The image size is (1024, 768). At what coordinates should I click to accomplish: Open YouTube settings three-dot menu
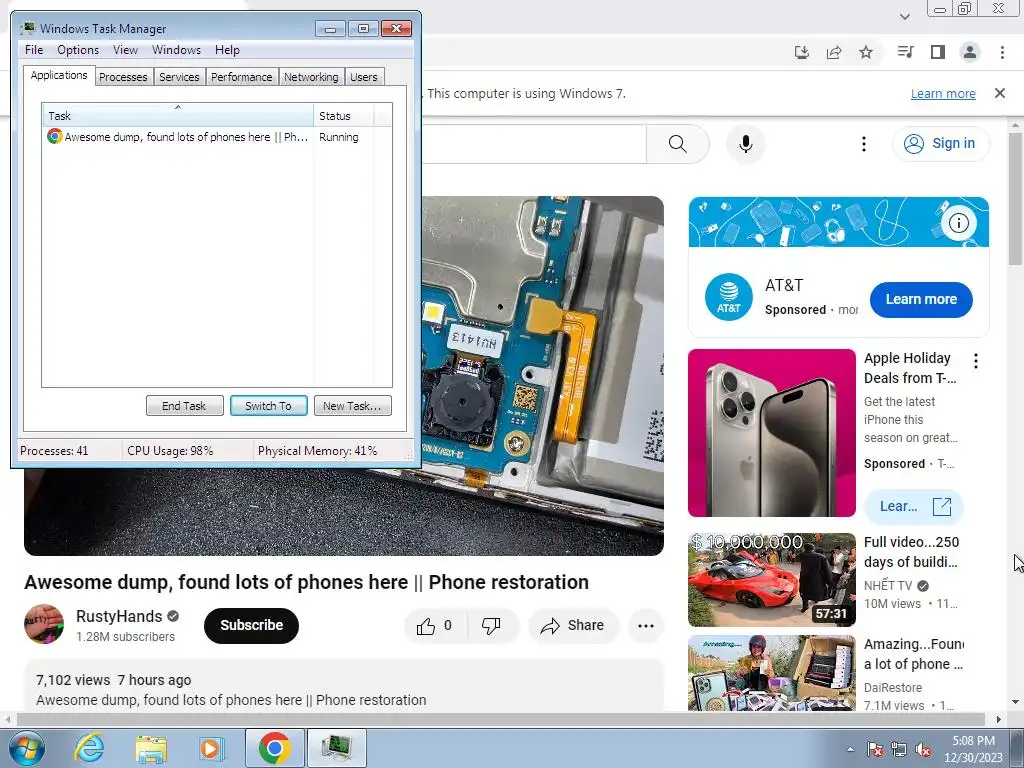[863, 144]
